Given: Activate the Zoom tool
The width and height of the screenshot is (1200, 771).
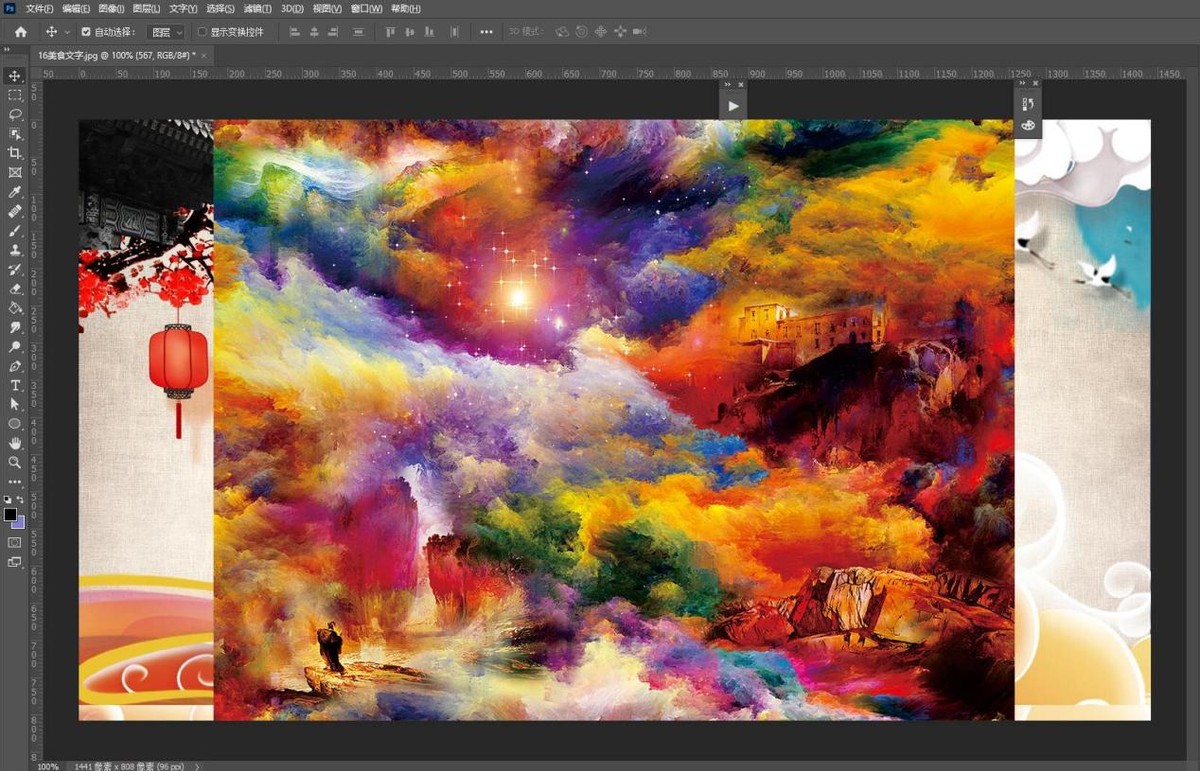Looking at the screenshot, I should pyautogui.click(x=15, y=462).
